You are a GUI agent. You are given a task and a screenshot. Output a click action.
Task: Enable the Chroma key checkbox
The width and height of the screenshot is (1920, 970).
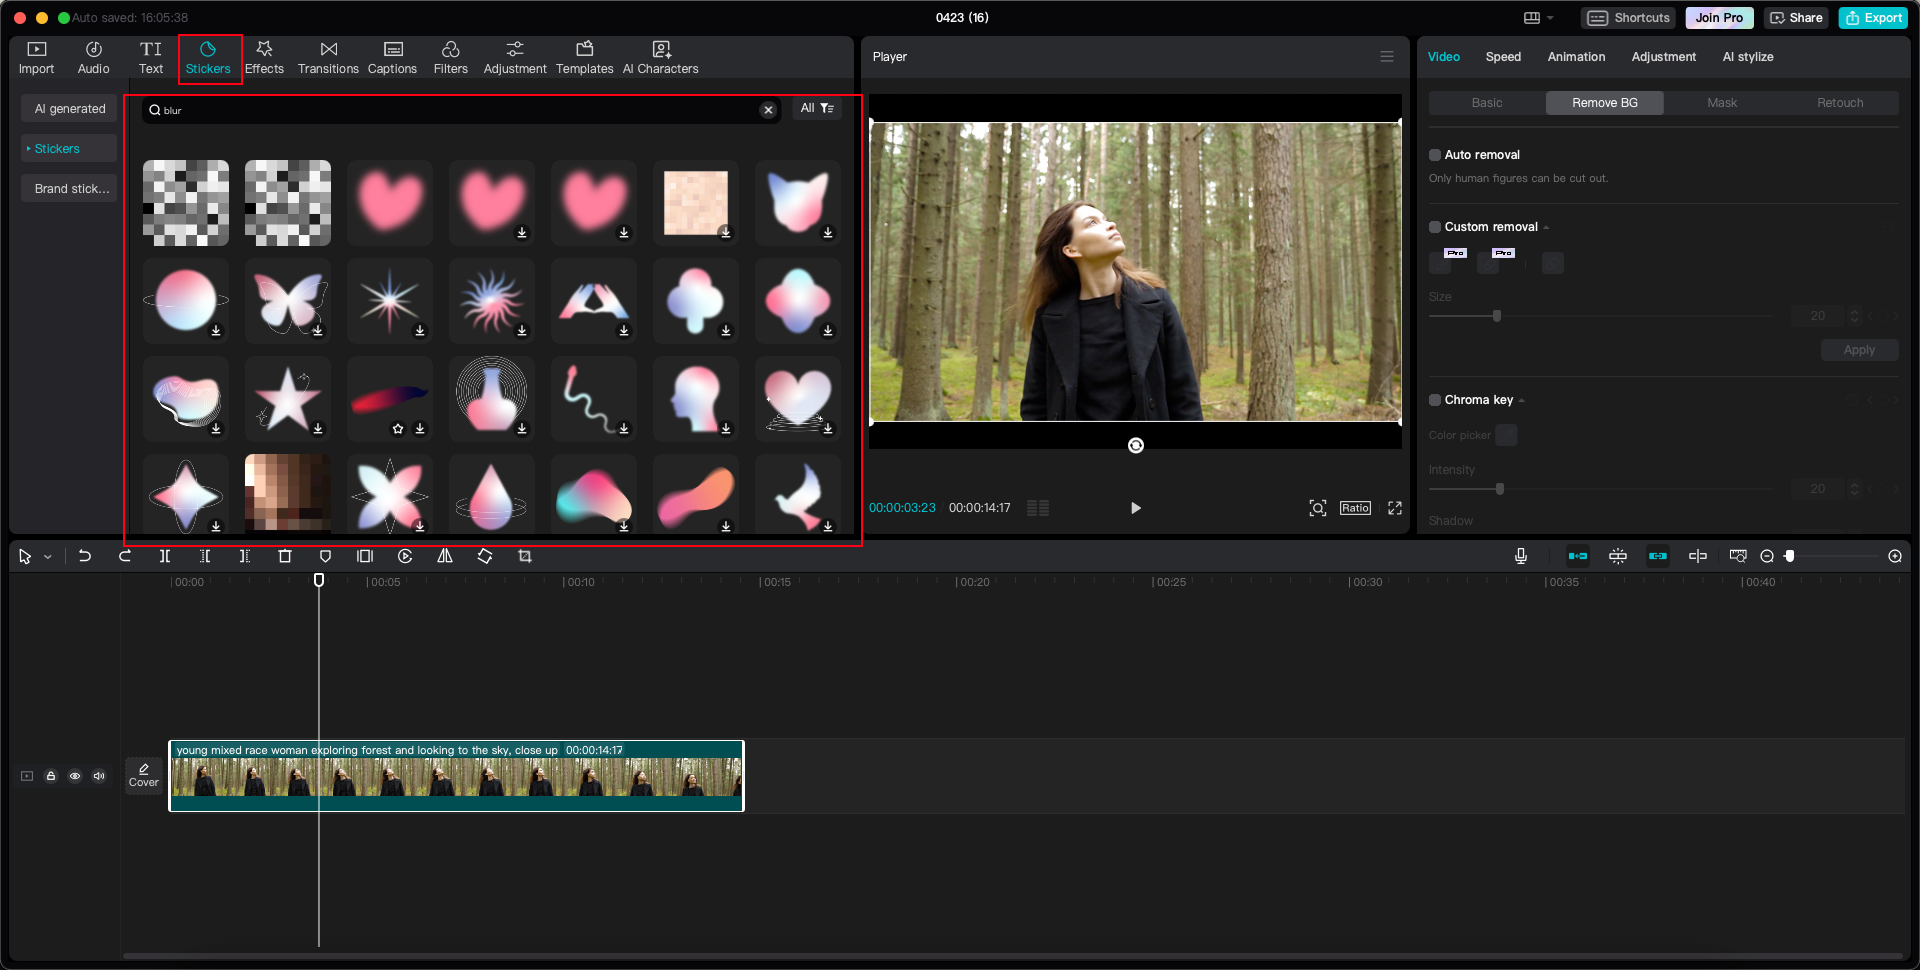point(1435,400)
